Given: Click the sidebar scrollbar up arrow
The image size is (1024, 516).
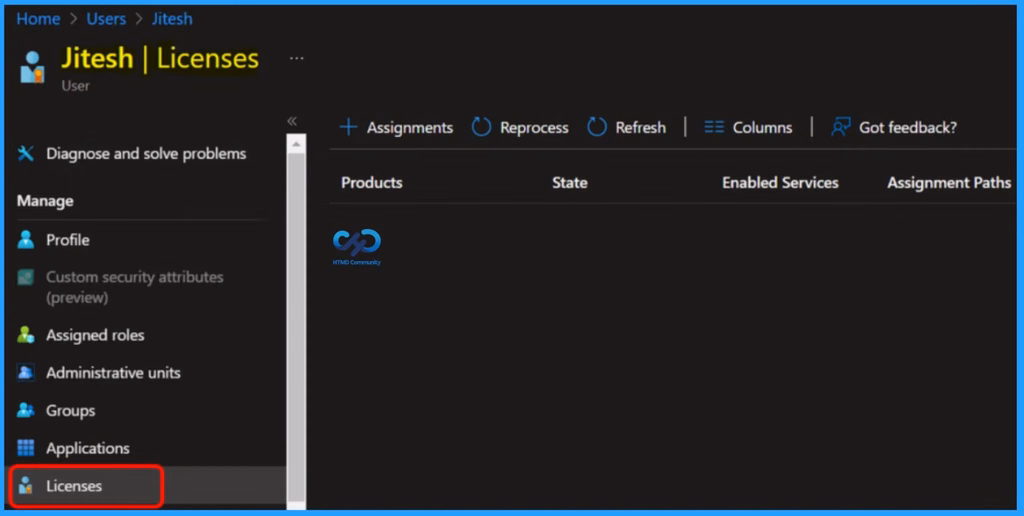Looking at the screenshot, I should coord(296,143).
